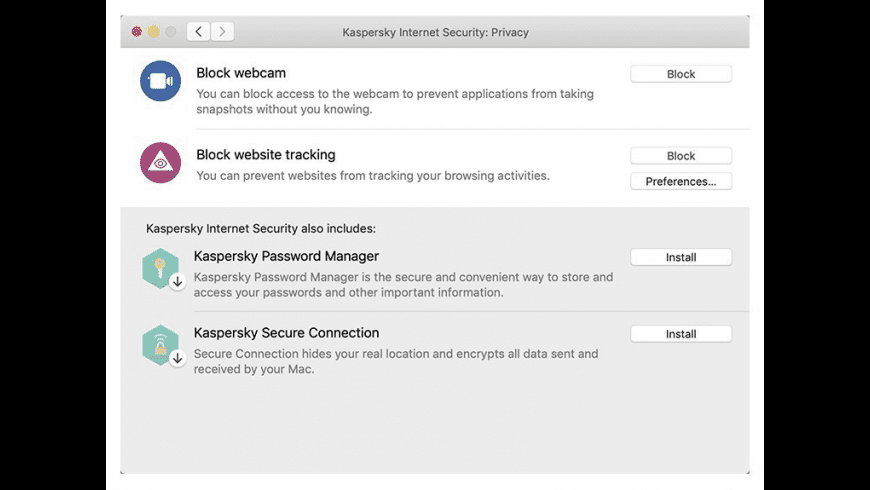Click the download arrow badge on Password Manager
This screenshot has height=490, width=870.
click(x=177, y=282)
